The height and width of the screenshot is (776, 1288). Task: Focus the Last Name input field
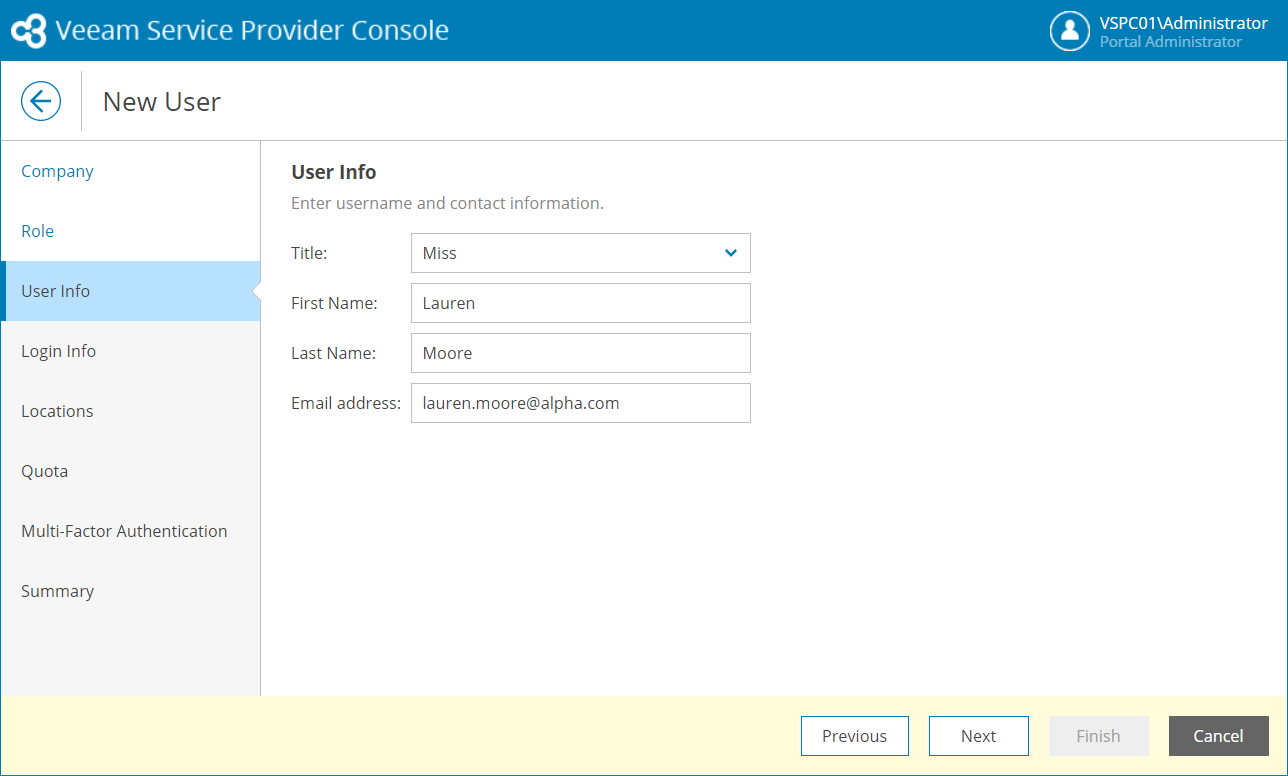[581, 353]
